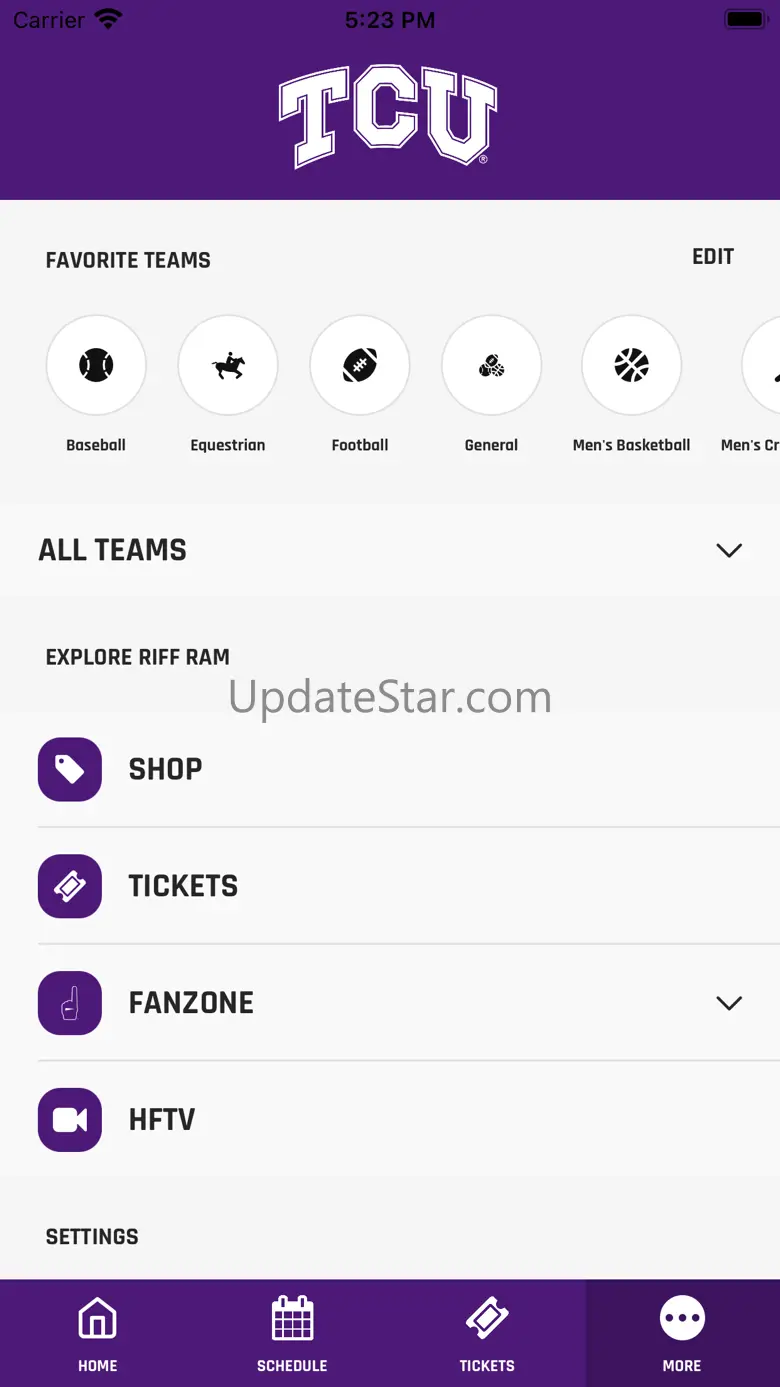Tap the purple Tickets list icon
Viewport: 780px width, 1387px height.
pos(70,886)
